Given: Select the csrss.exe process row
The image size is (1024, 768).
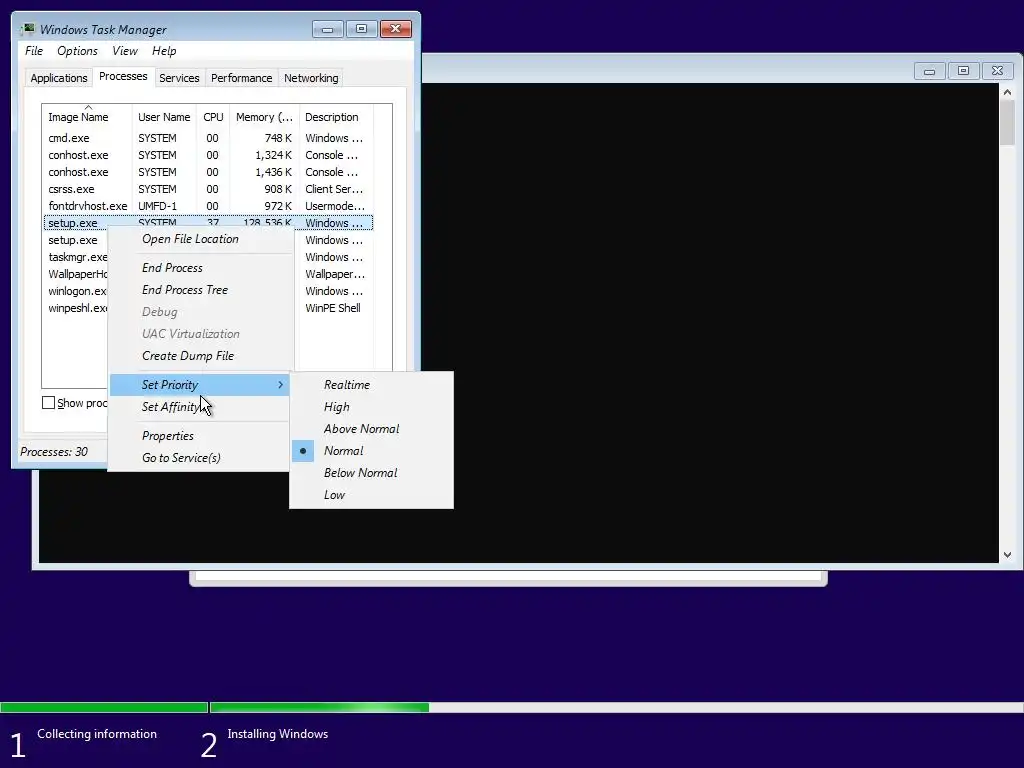Looking at the screenshot, I should point(208,189).
